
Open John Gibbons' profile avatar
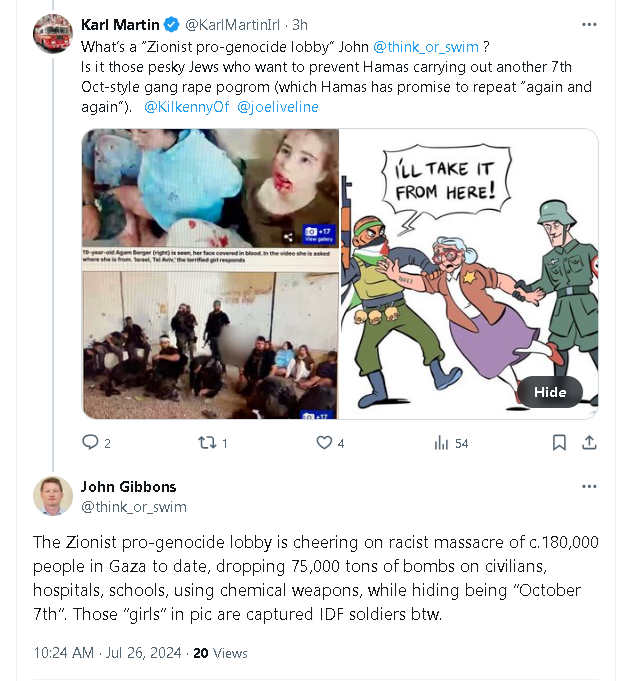(52, 496)
